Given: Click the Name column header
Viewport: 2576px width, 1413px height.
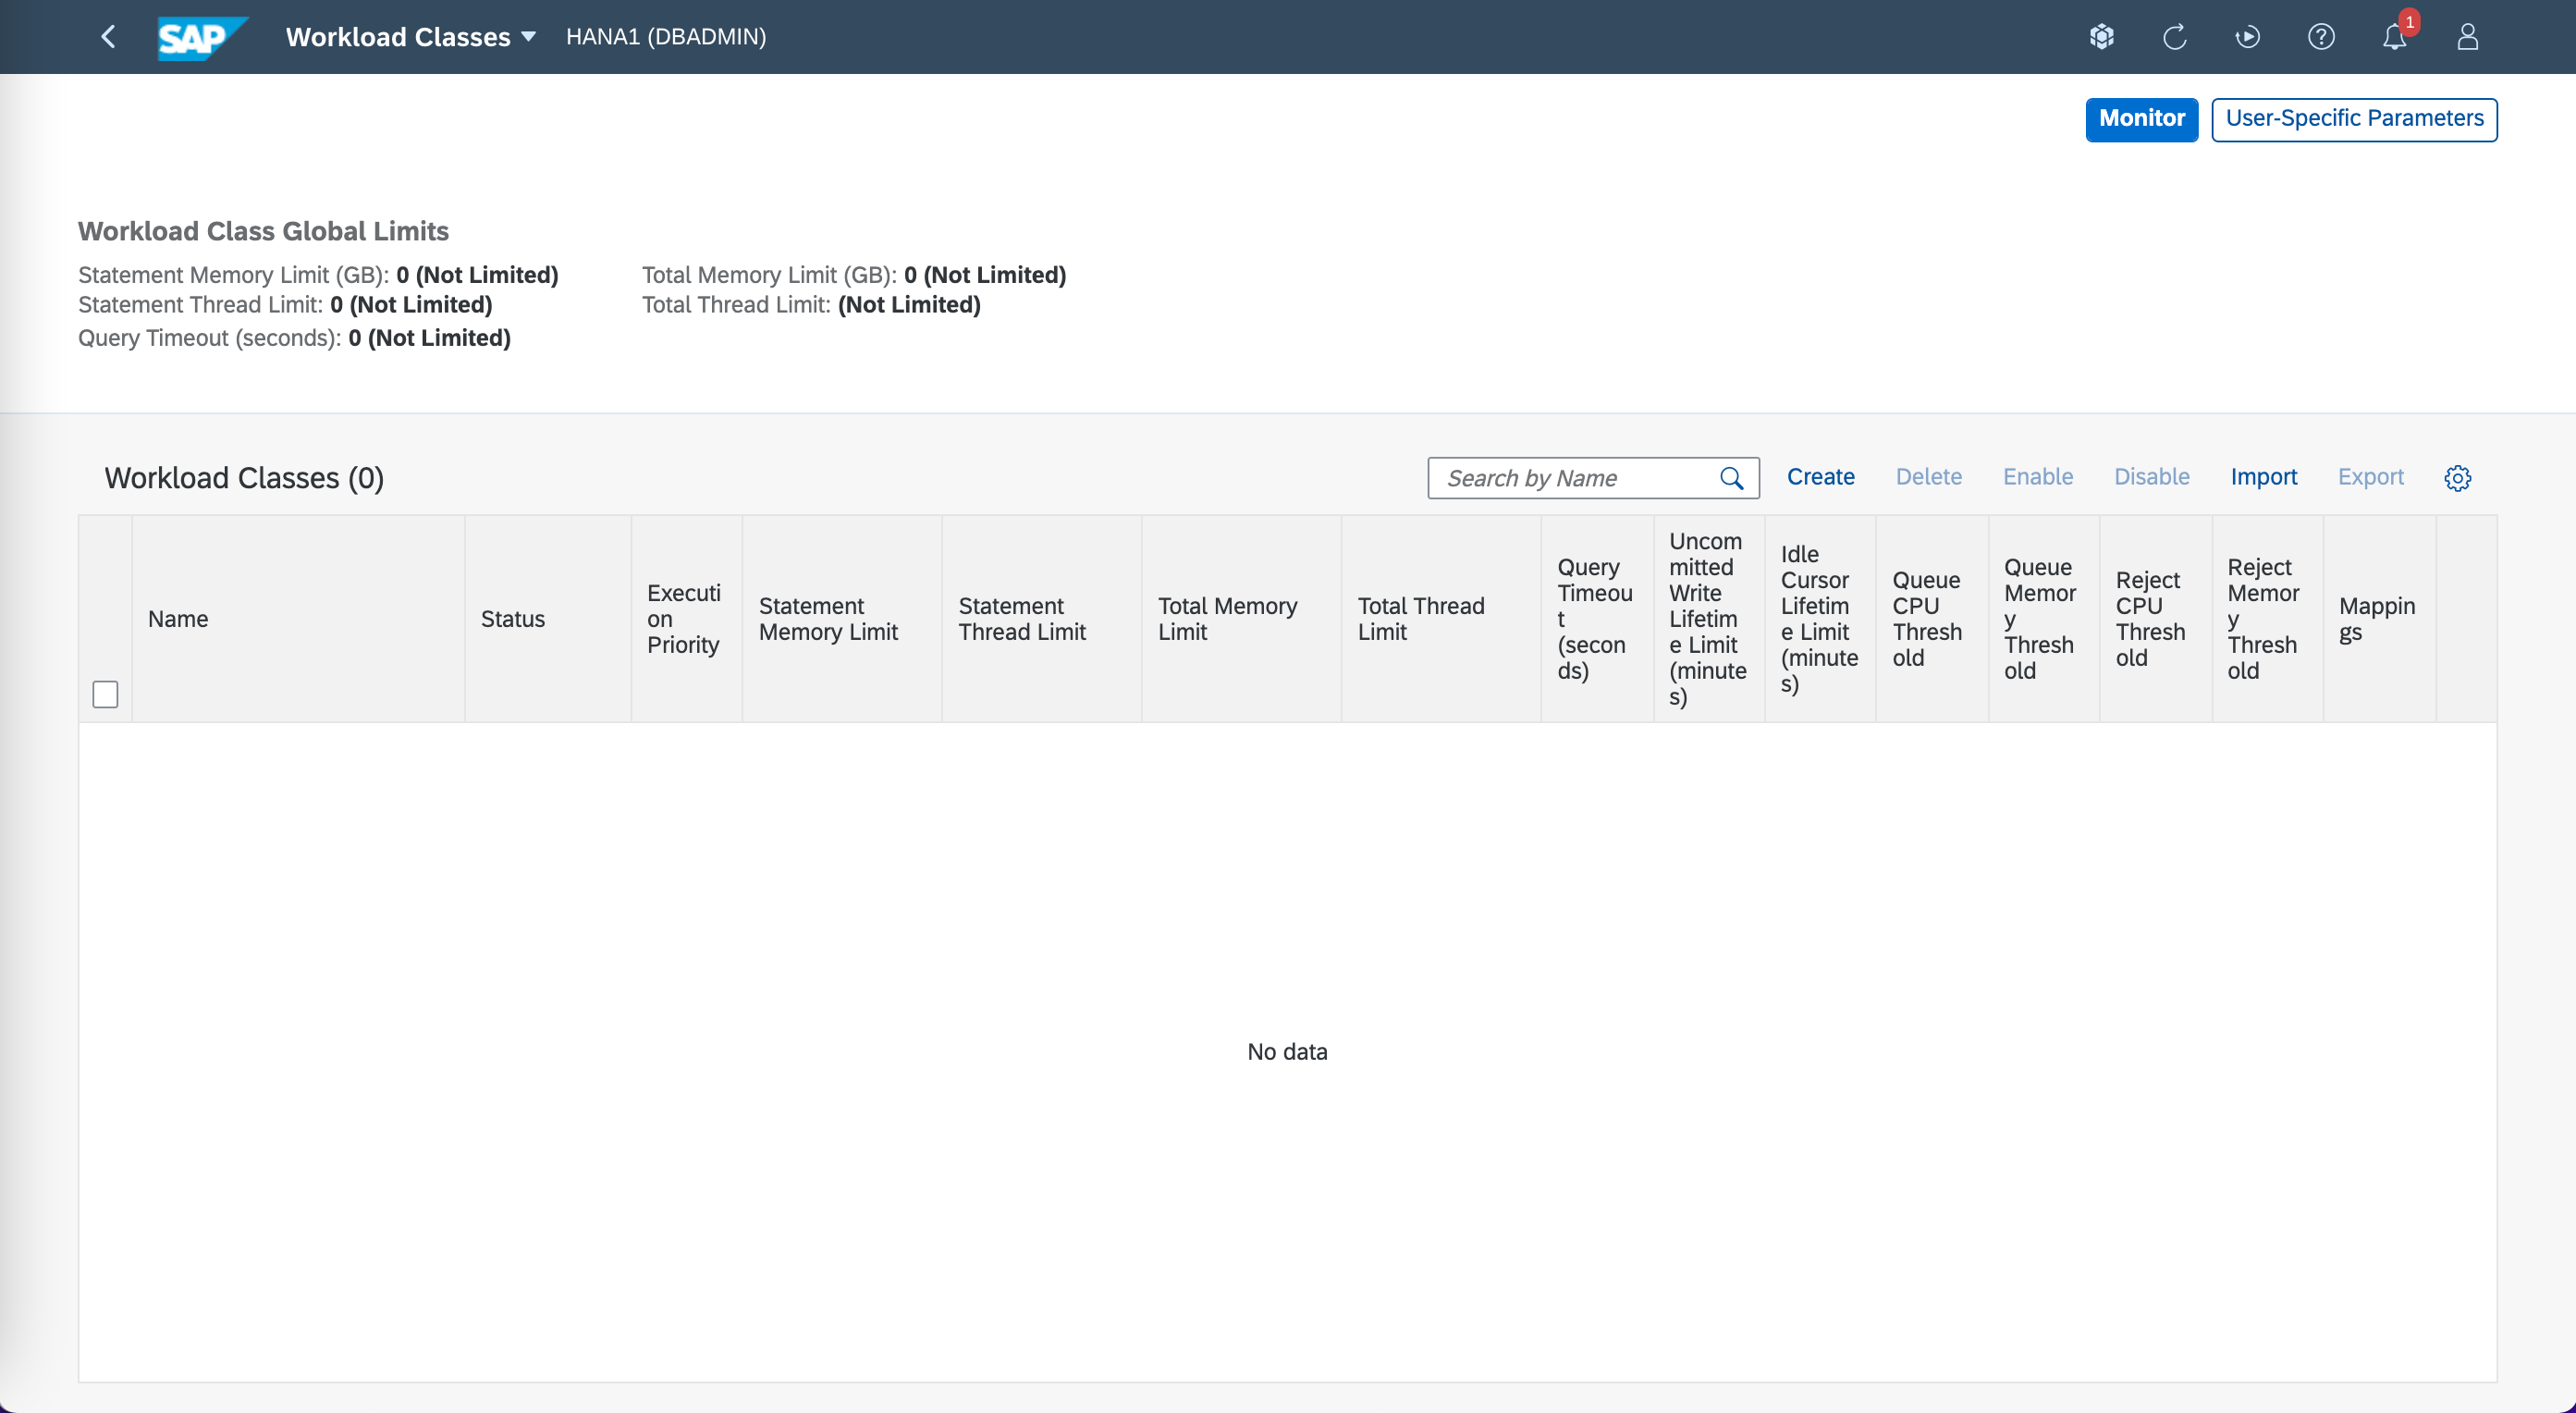Looking at the screenshot, I should [178, 619].
